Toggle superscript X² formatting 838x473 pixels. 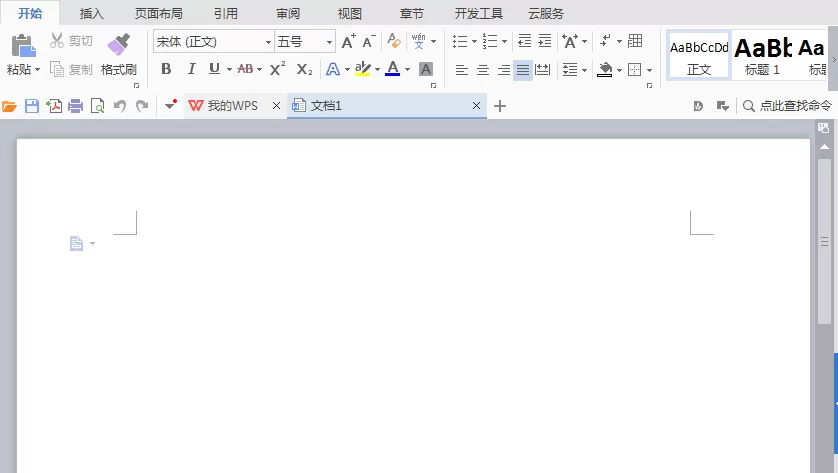pos(277,68)
